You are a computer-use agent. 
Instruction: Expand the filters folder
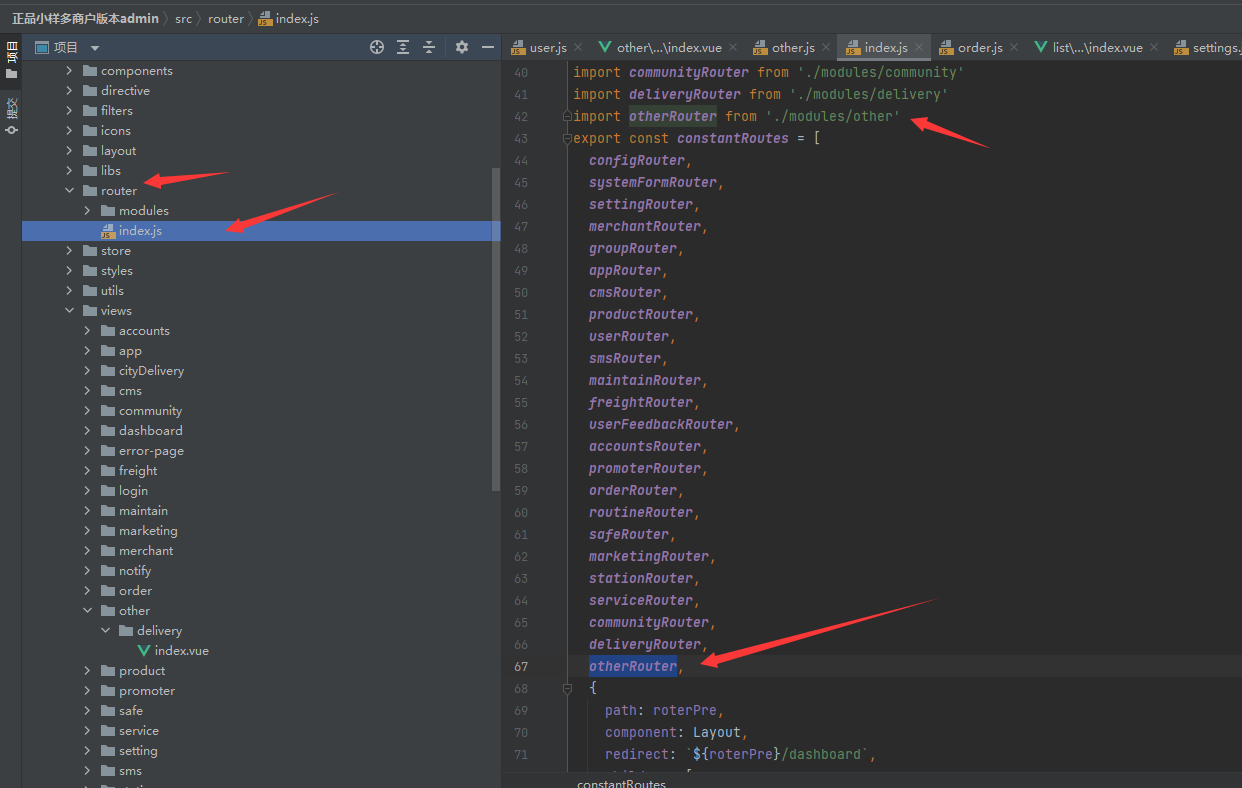(x=69, y=111)
